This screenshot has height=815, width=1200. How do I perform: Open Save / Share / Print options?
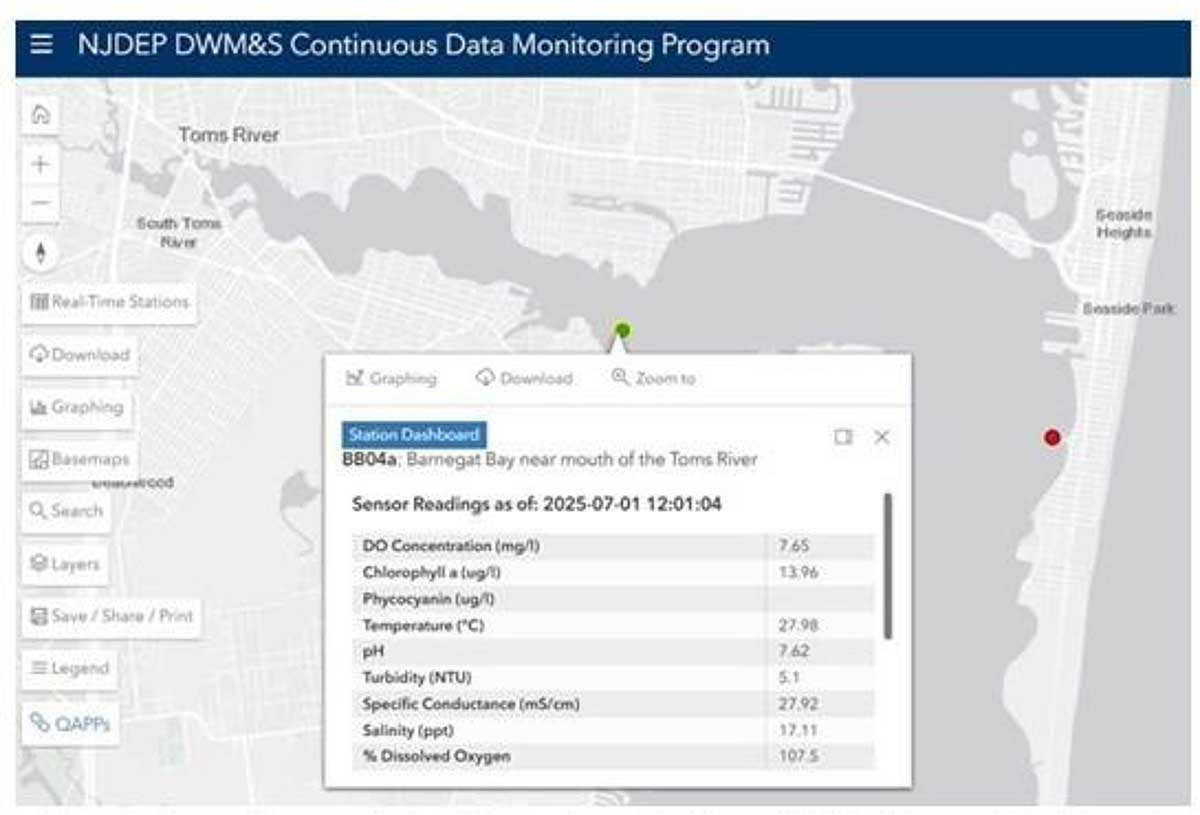pos(111,616)
